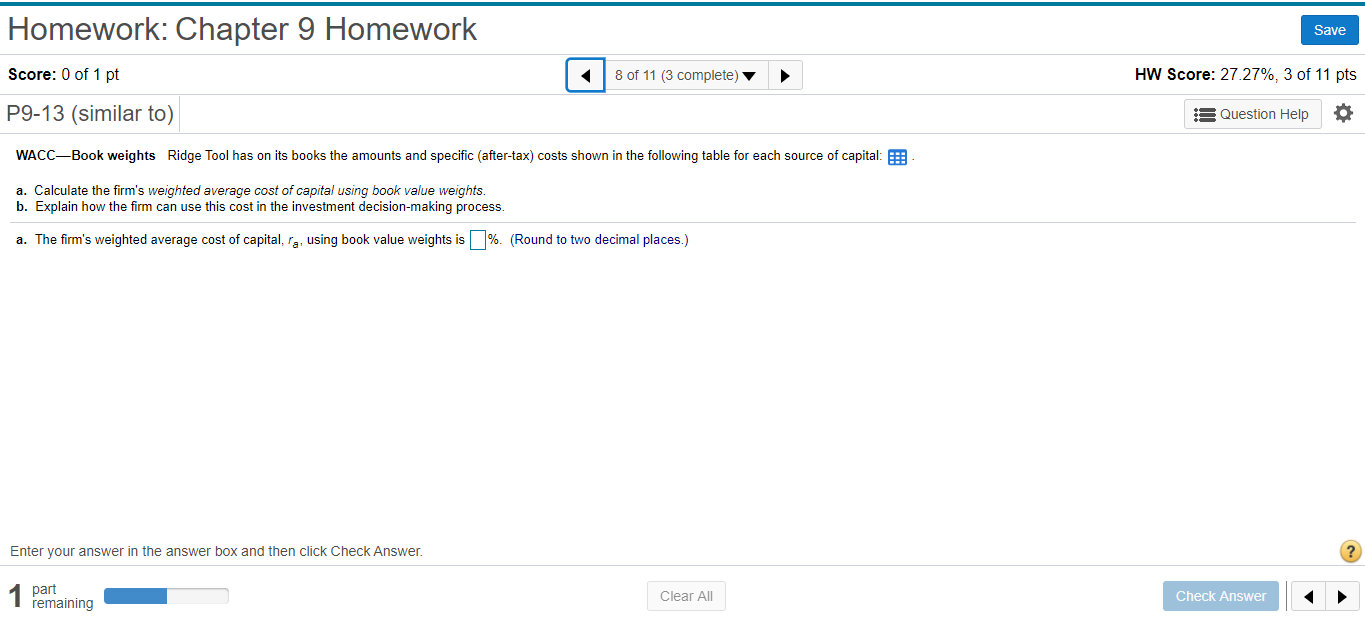Image resolution: width=1365 pixels, height=619 pixels.
Task: Go to next question using top arrow
Action: coord(785,75)
